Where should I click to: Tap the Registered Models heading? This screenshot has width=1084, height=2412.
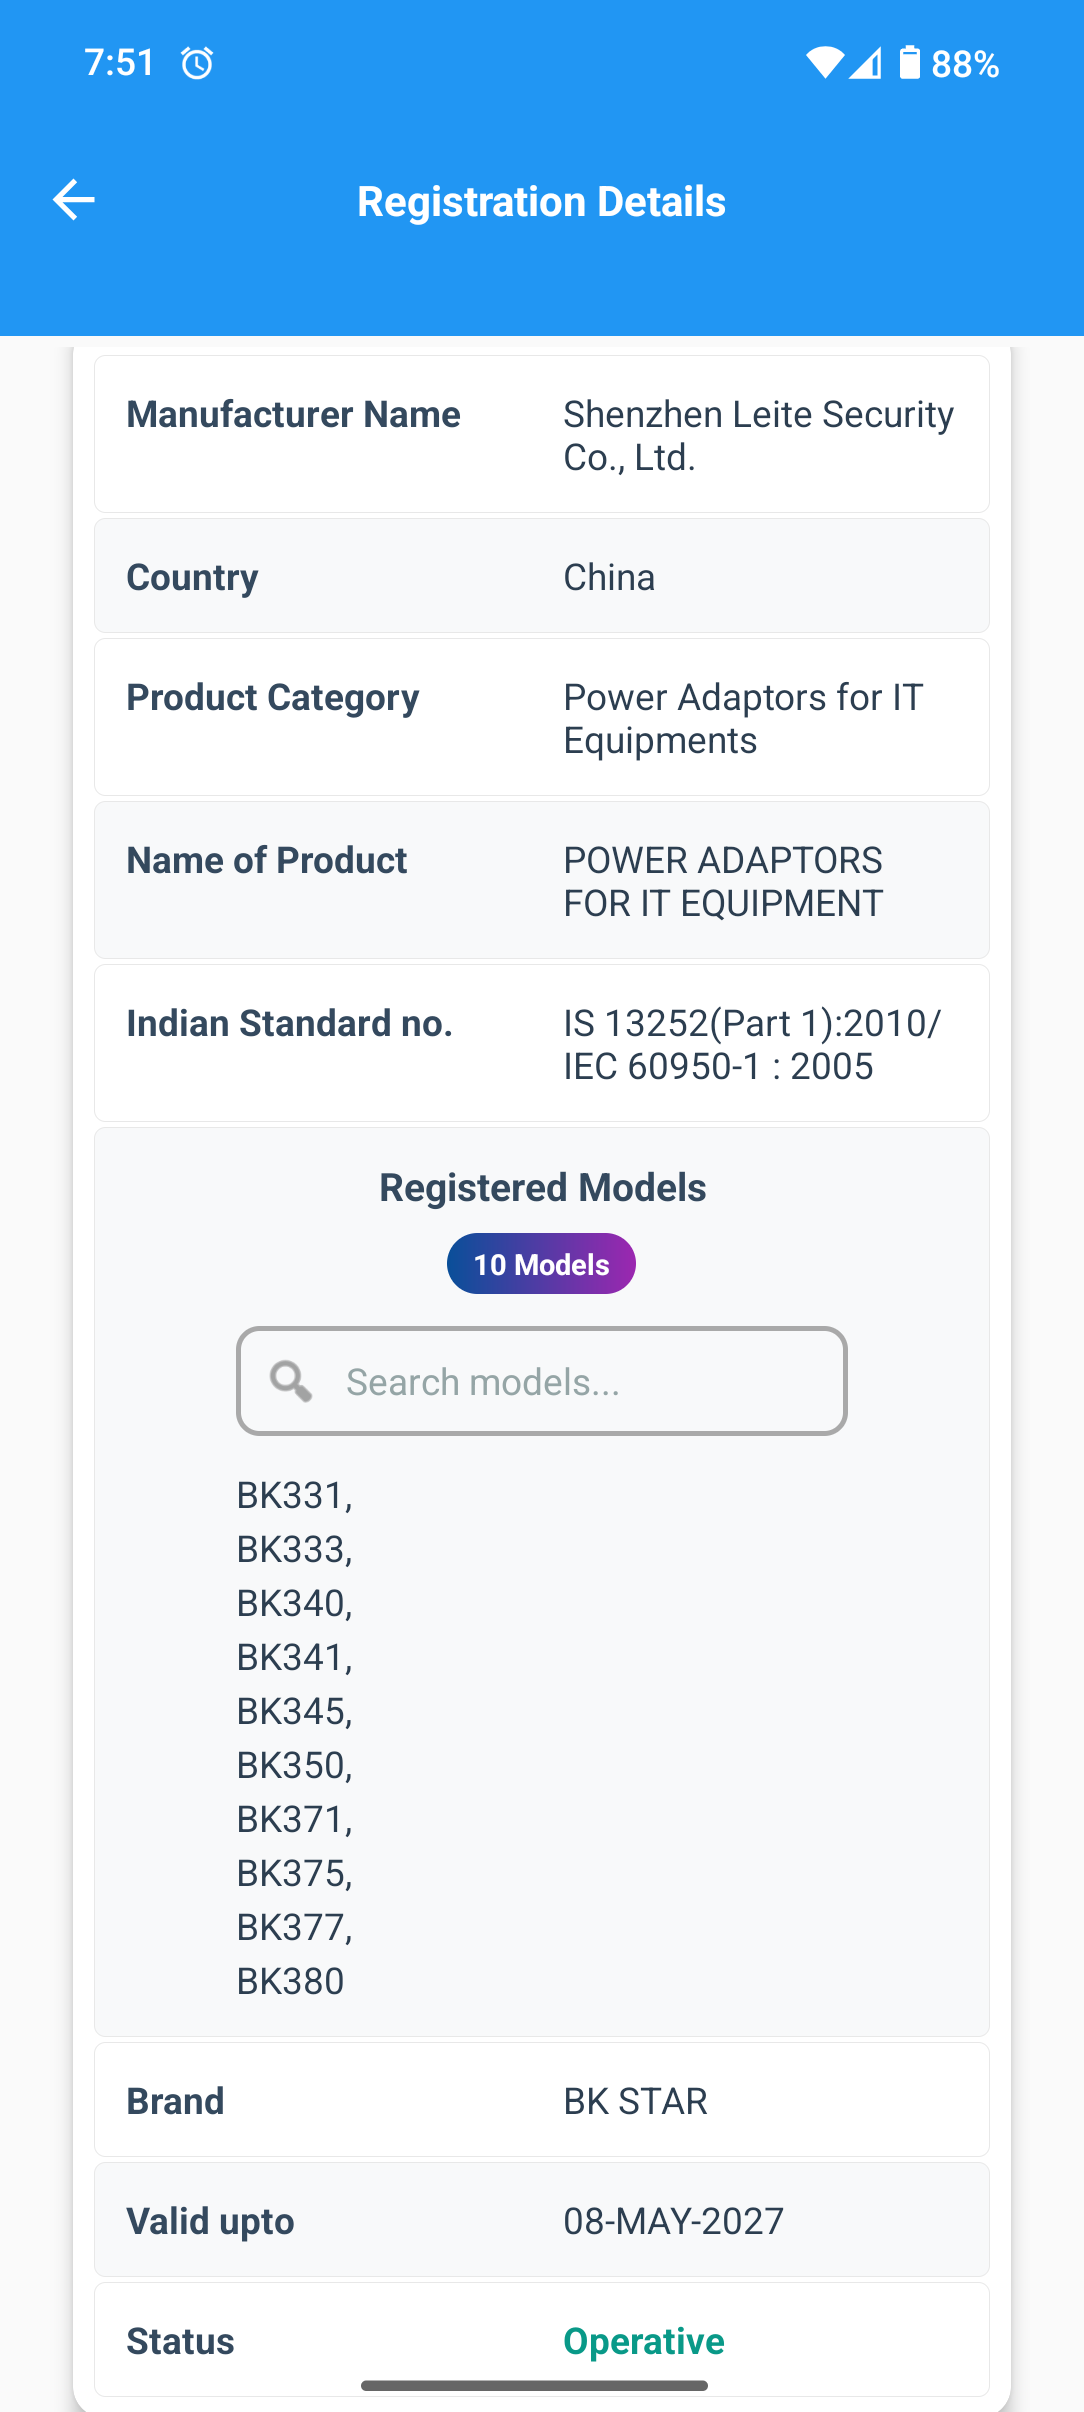[x=542, y=1188]
